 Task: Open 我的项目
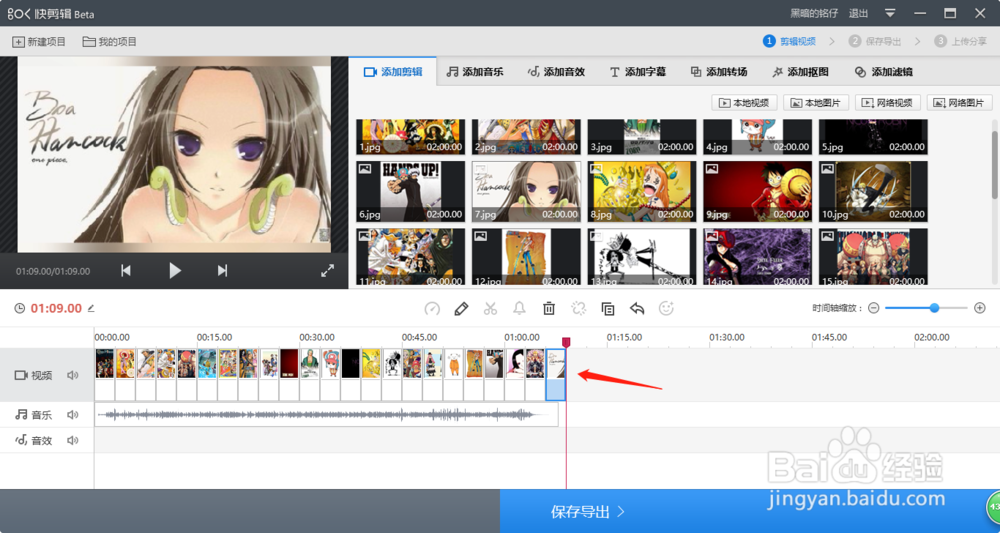coord(110,42)
